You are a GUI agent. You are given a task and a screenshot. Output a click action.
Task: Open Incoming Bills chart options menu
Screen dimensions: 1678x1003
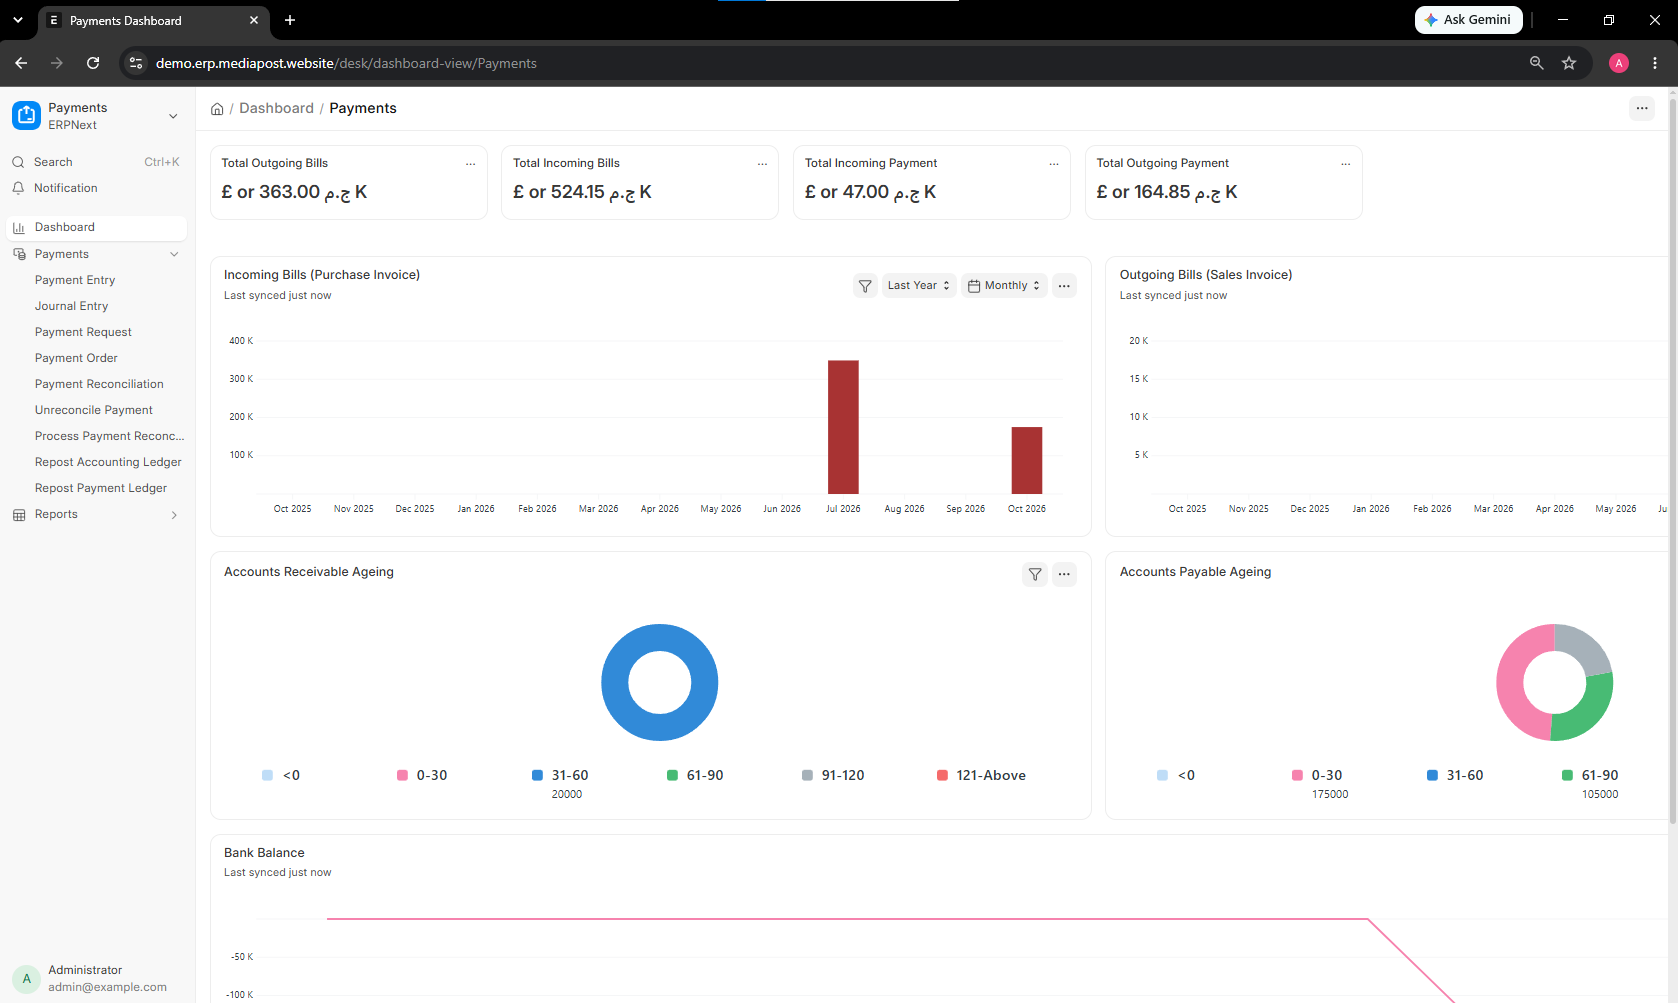pyautogui.click(x=1064, y=286)
